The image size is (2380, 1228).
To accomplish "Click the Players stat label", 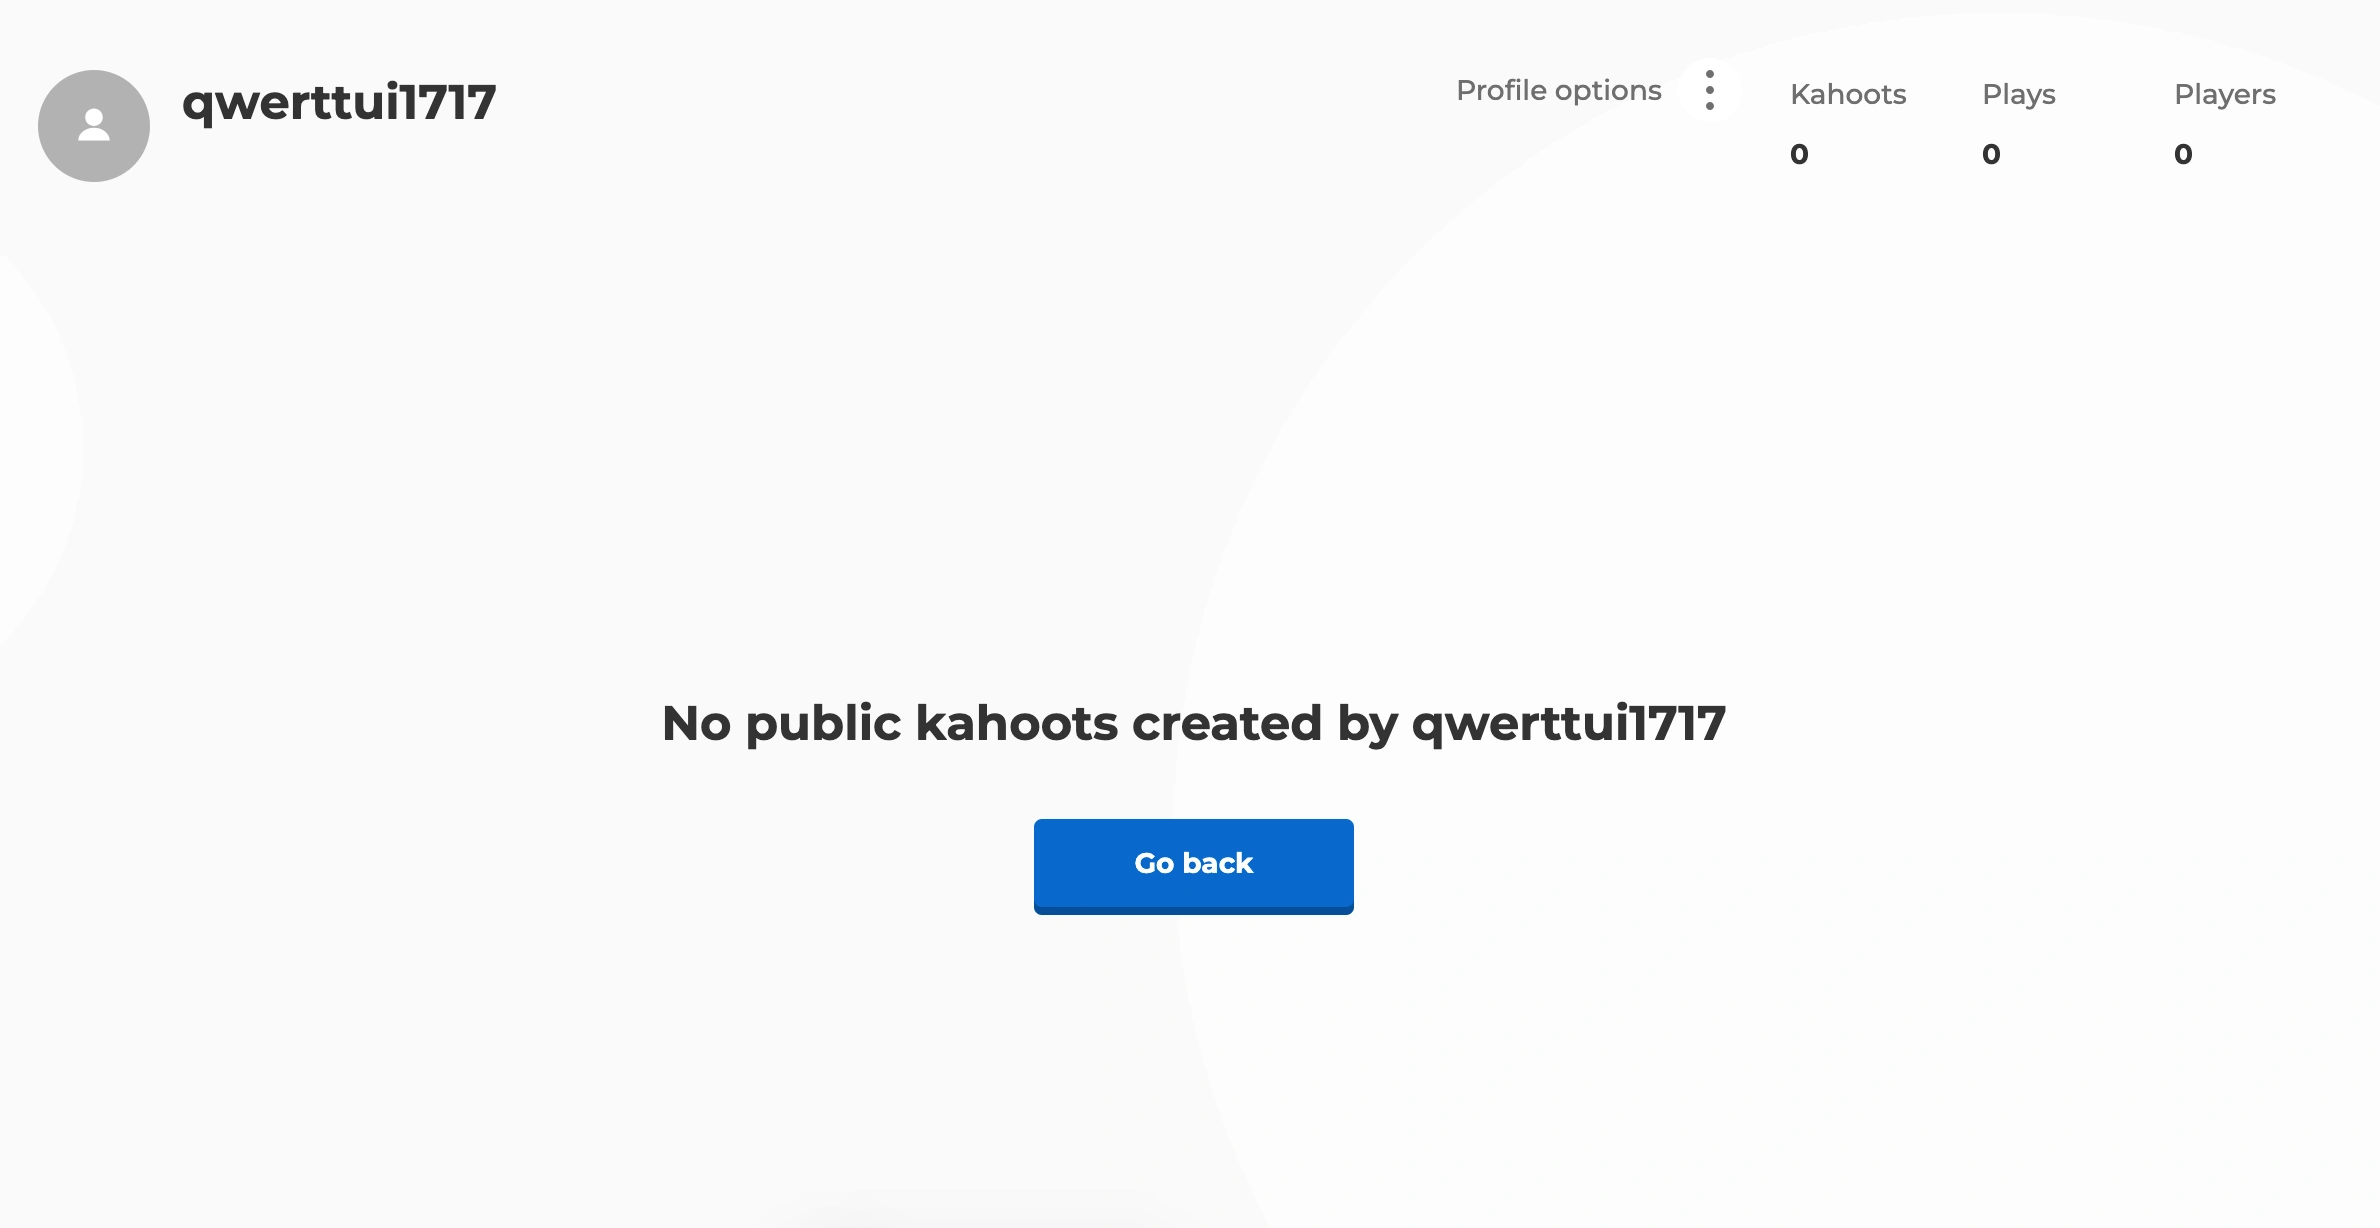I will click(x=2225, y=96).
